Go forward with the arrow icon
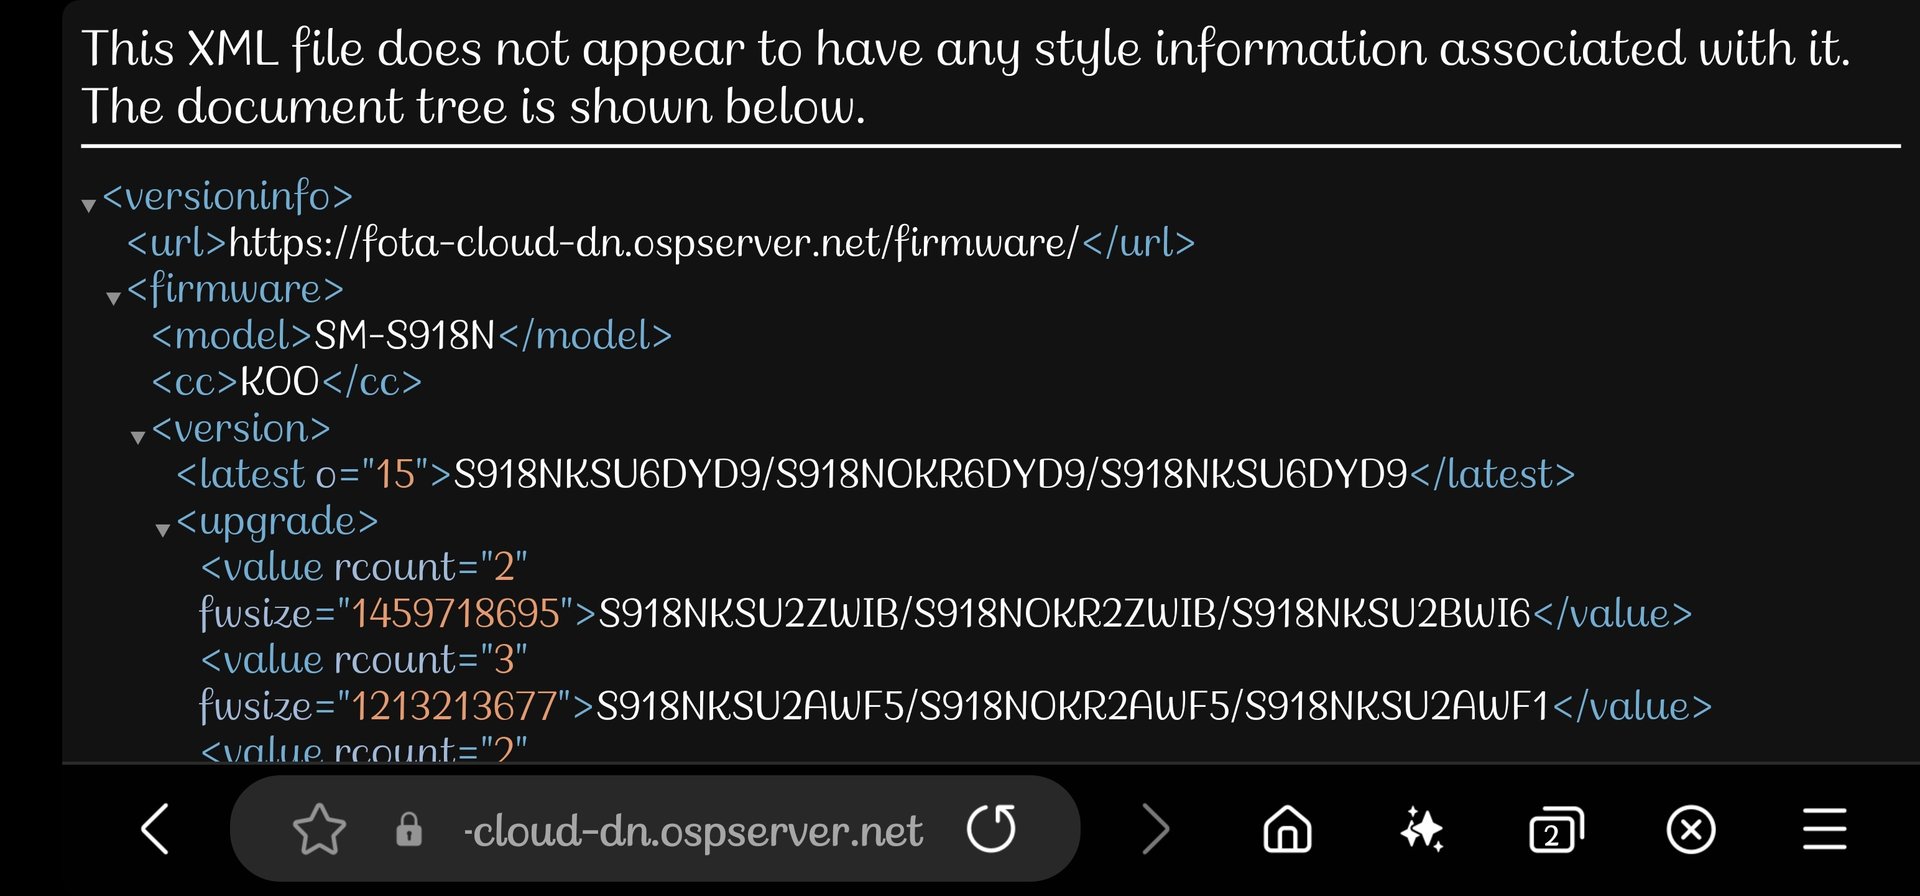This screenshot has height=896, width=1920. tap(1155, 829)
